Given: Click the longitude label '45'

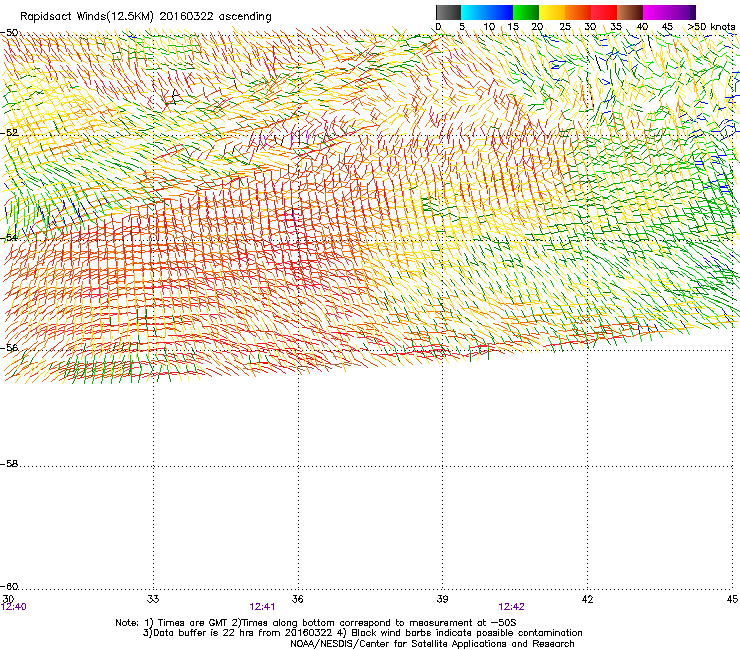Looking at the screenshot, I should coord(732,599).
